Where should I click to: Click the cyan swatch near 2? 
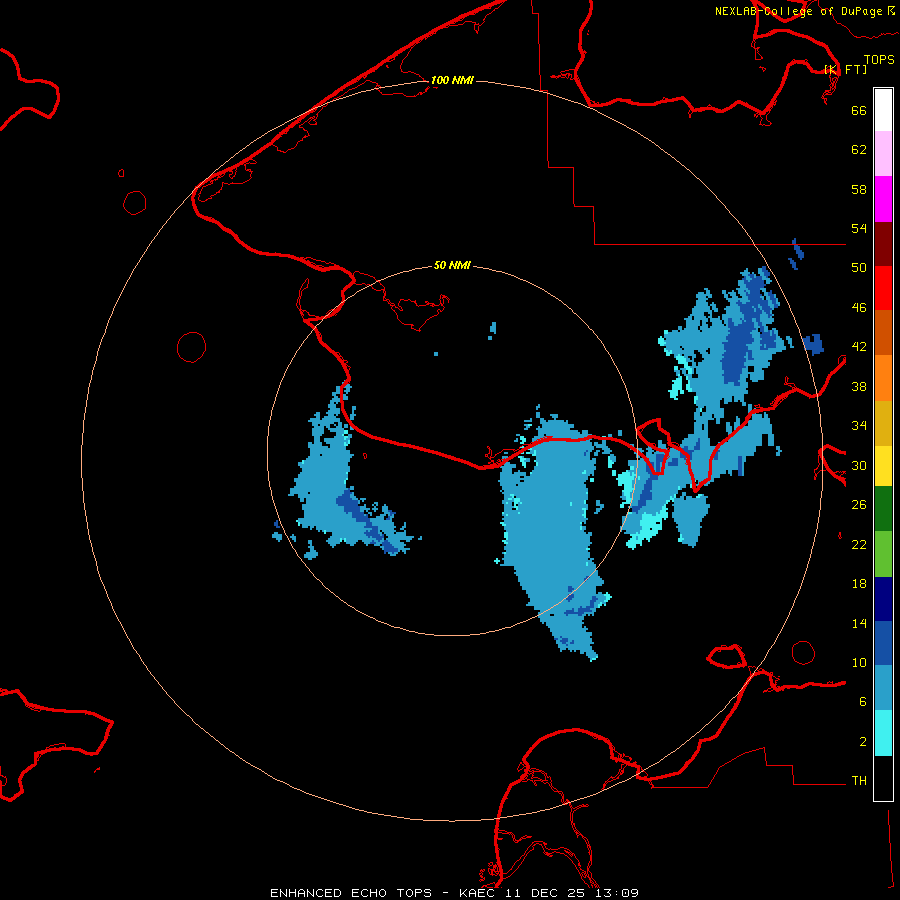click(883, 733)
